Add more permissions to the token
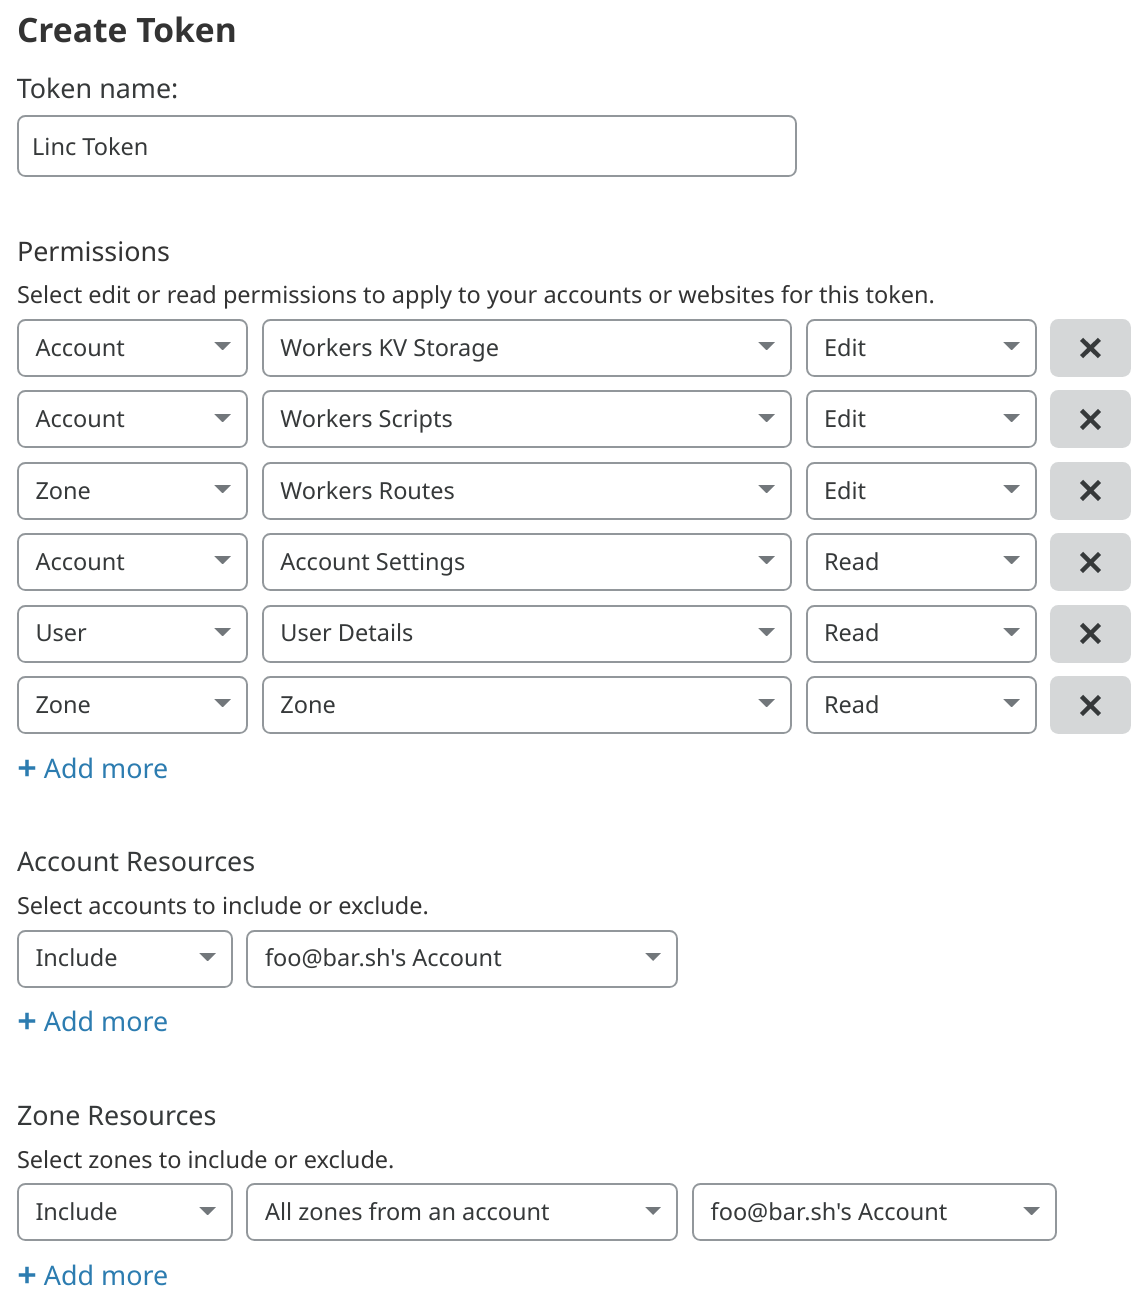The image size is (1145, 1305). [x=93, y=769]
